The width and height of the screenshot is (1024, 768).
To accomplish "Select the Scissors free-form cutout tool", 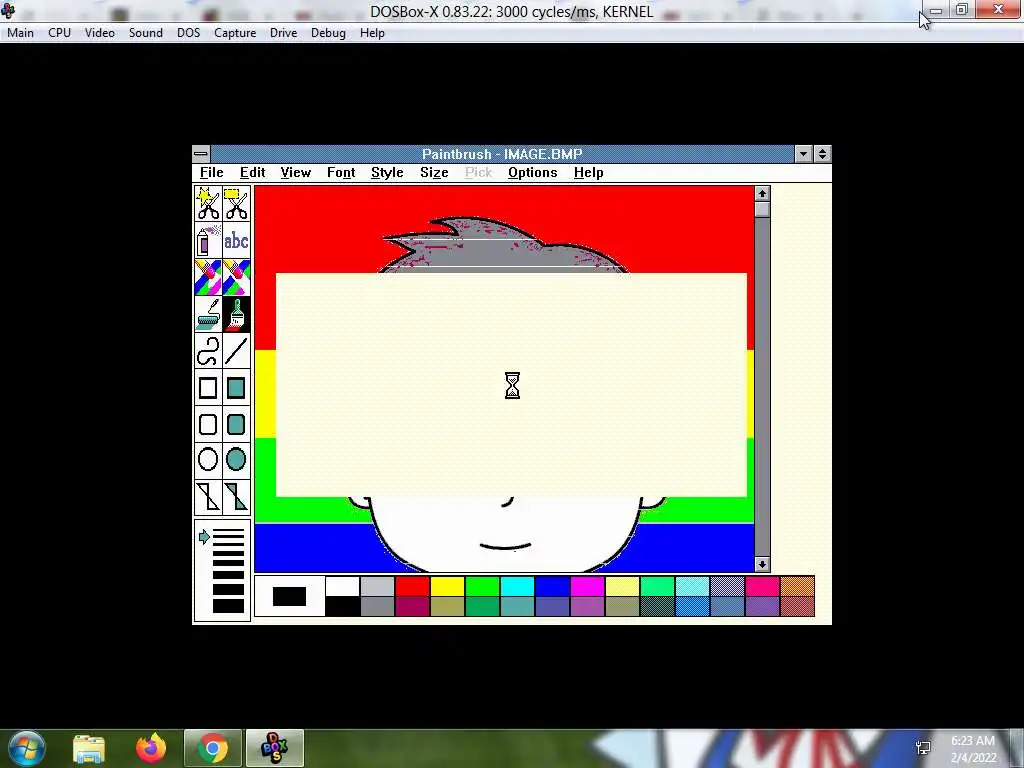I will click(208, 204).
